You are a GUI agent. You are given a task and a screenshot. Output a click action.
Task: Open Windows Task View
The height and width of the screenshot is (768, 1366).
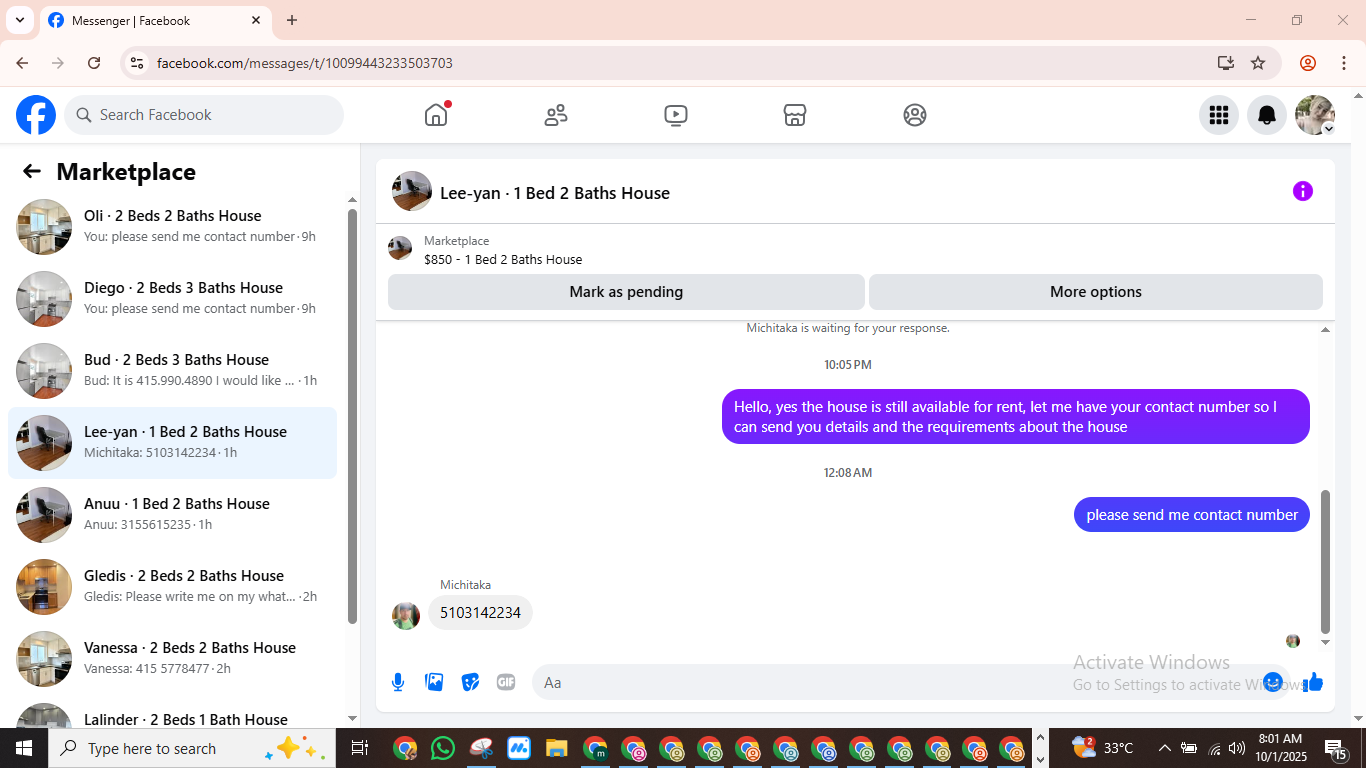pyautogui.click(x=360, y=748)
